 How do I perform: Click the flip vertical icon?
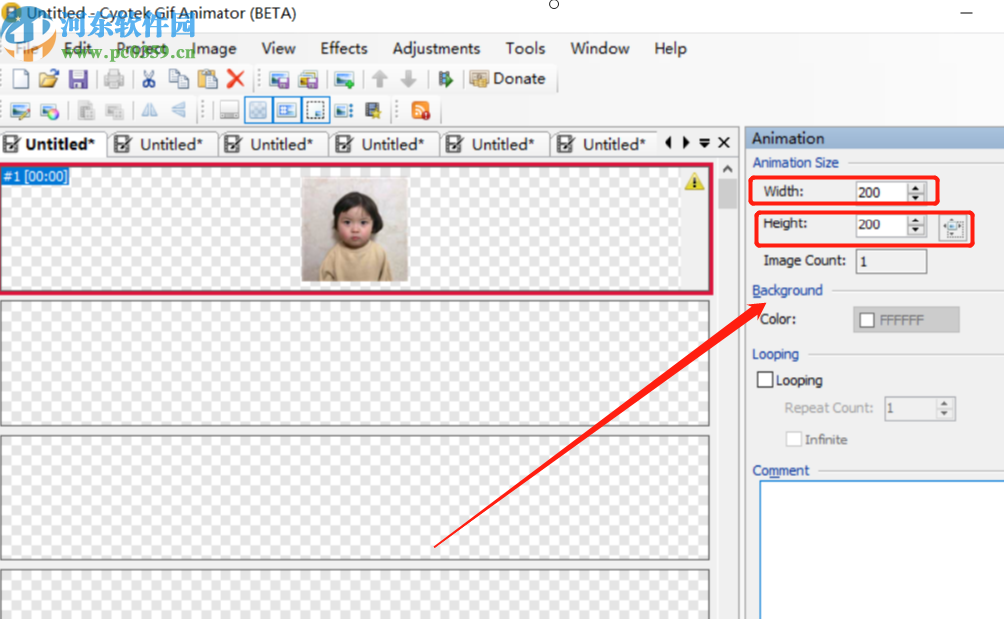[179, 111]
